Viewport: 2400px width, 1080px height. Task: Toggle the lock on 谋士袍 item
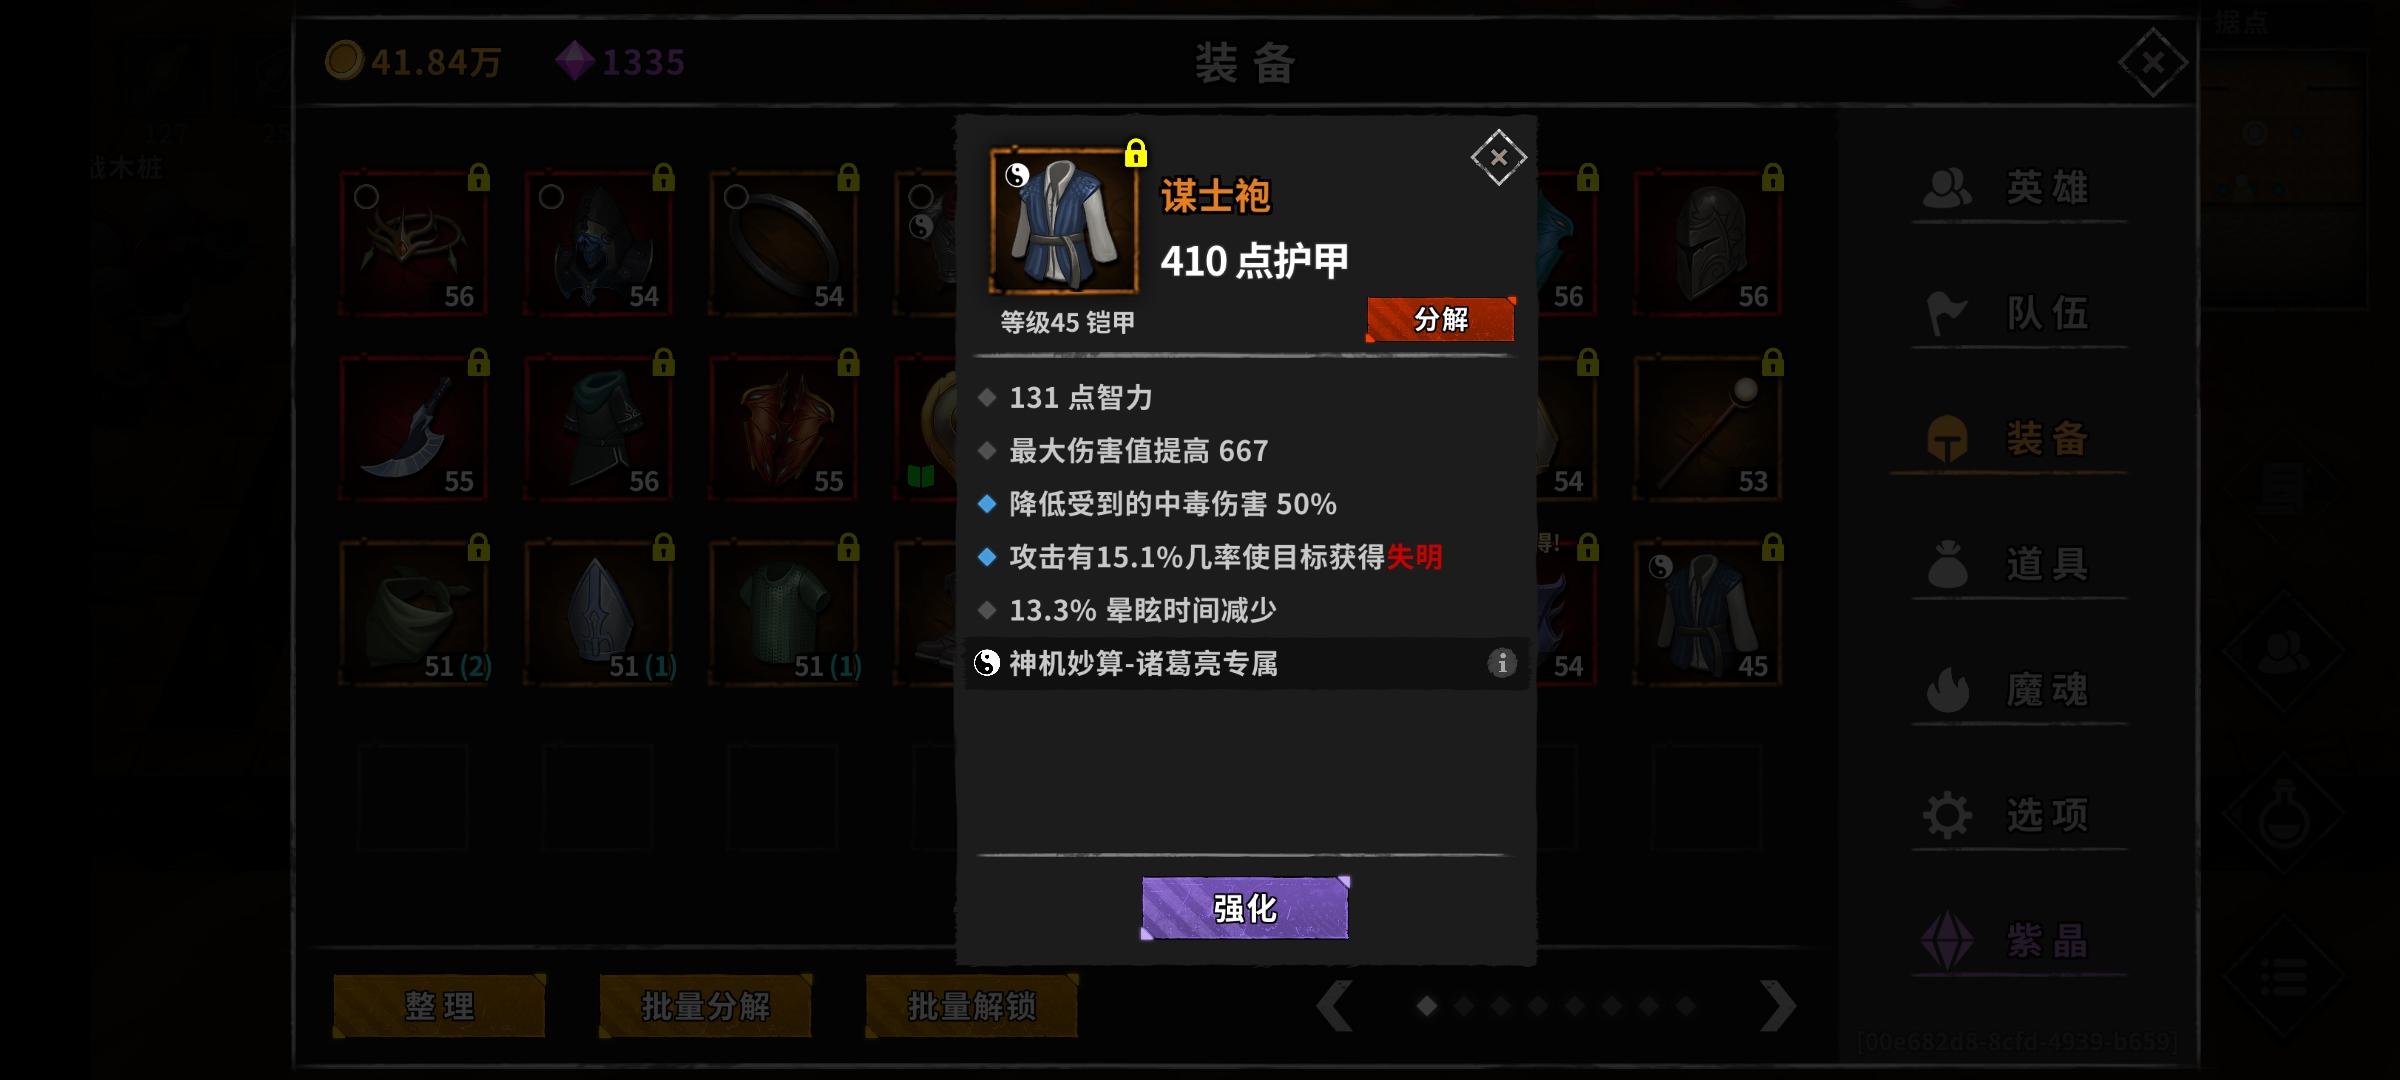[x=1135, y=153]
